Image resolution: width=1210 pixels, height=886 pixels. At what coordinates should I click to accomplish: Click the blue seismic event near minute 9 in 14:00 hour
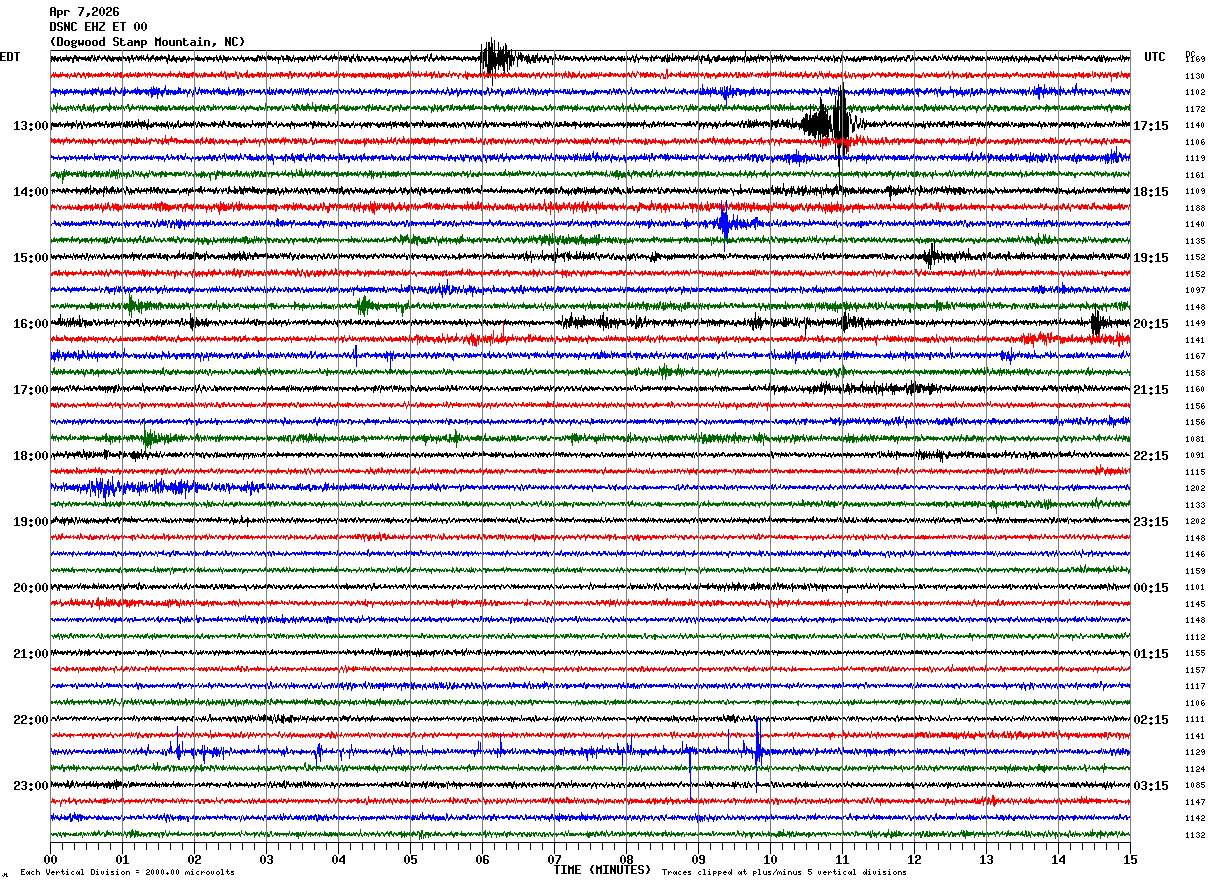click(x=727, y=222)
